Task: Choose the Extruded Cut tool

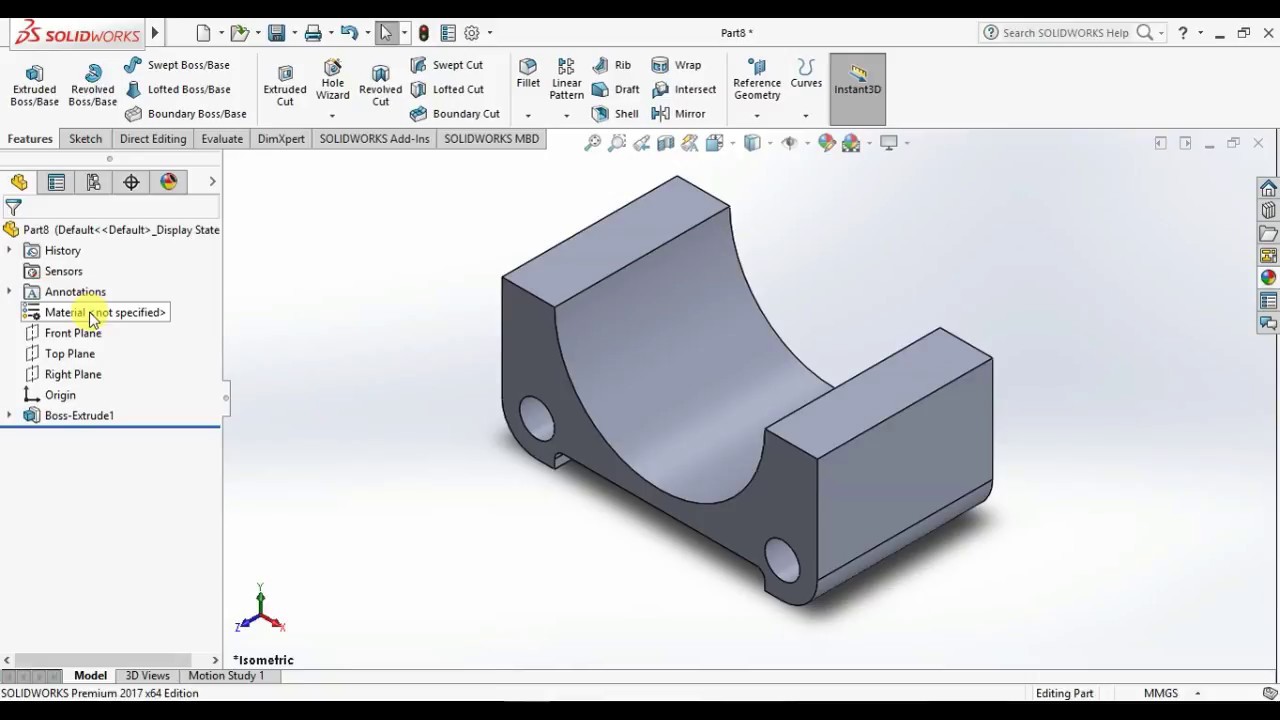Action: click(x=285, y=86)
